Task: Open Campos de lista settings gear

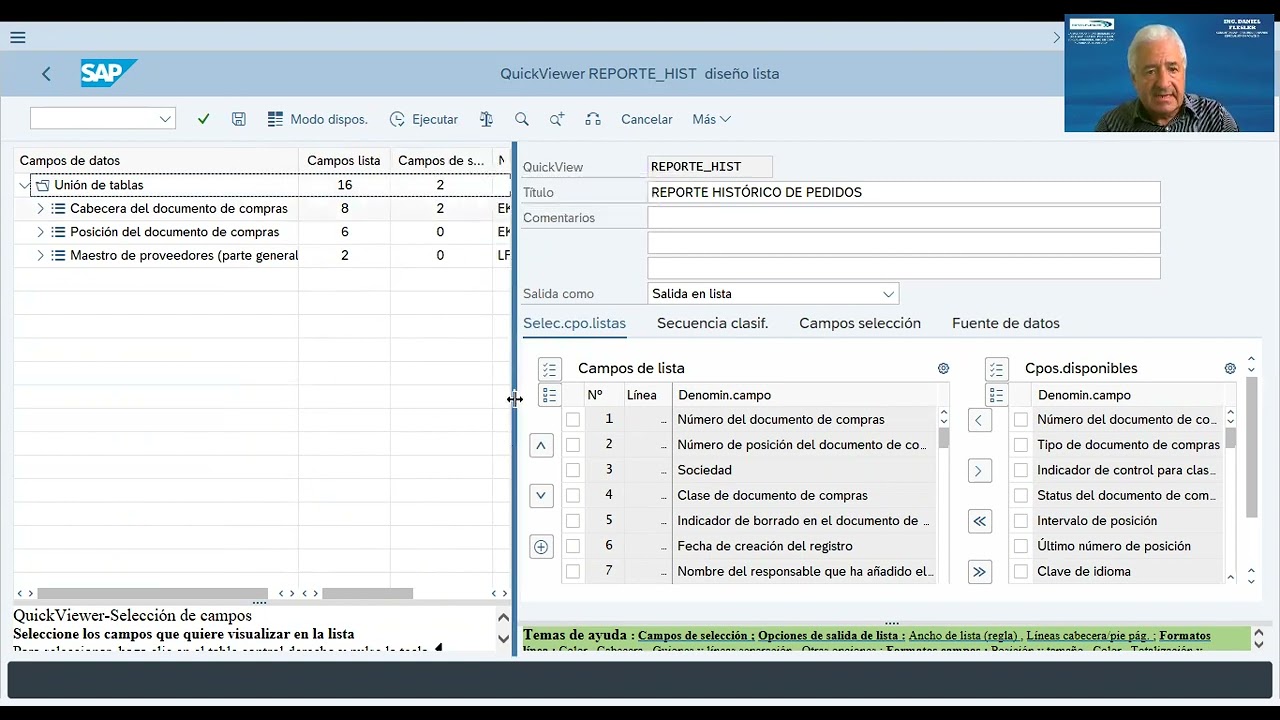Action: tap(943, 369)
